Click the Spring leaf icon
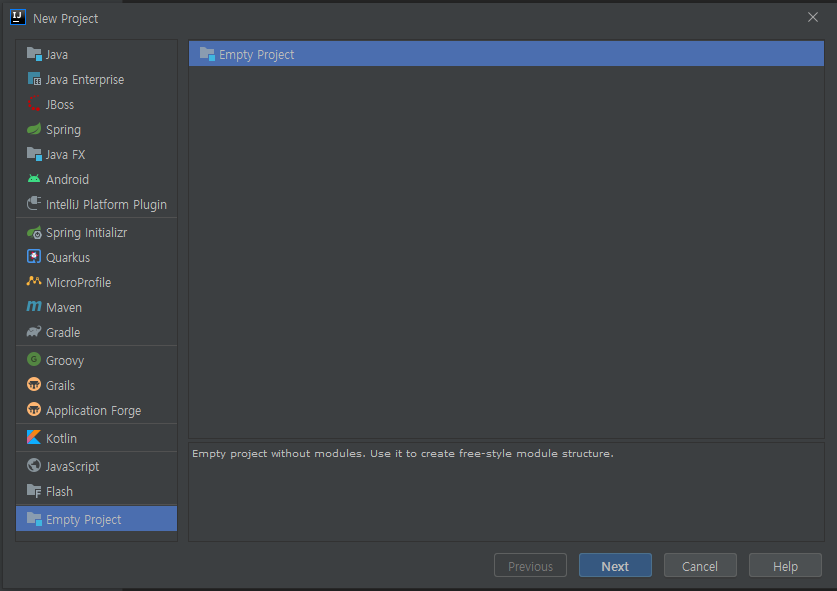Viewport: 837px width, 591px height. [34, 130]
